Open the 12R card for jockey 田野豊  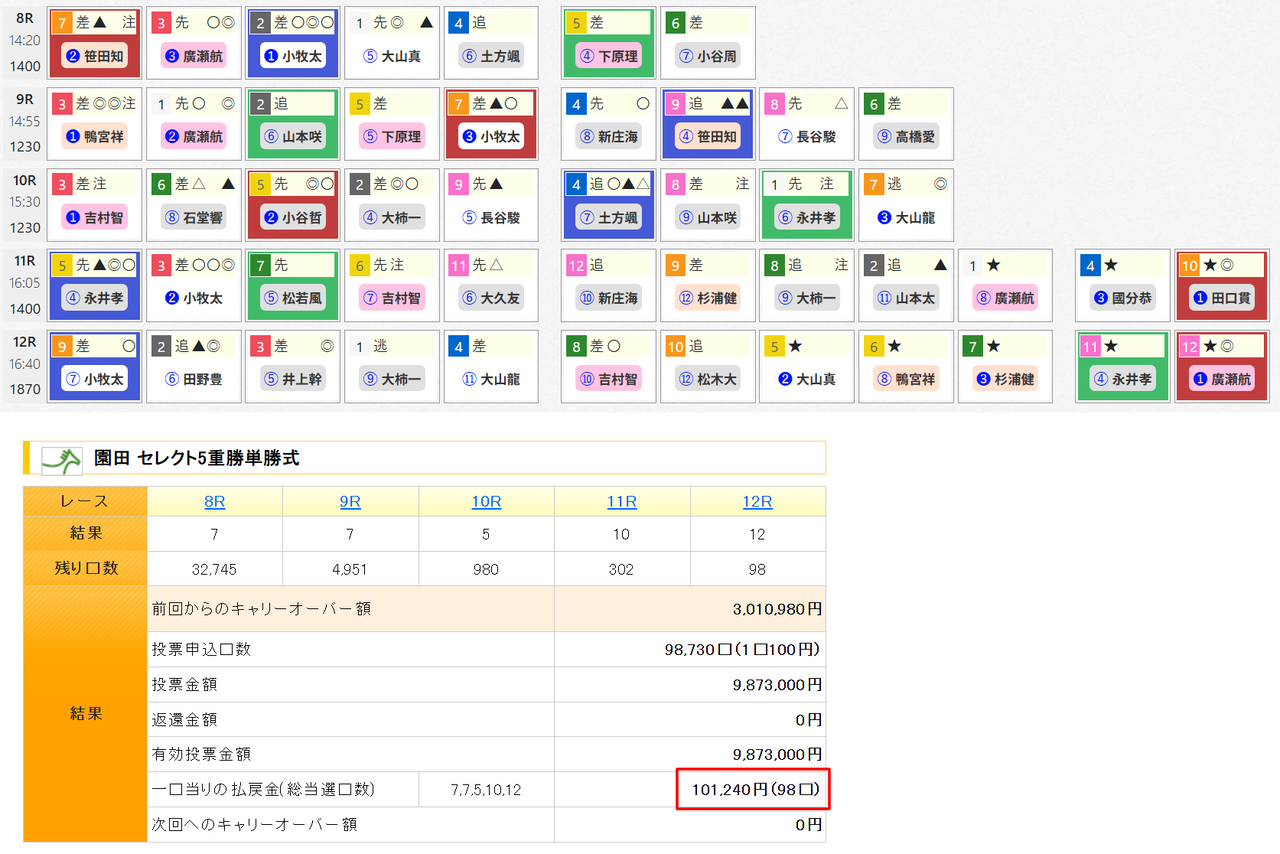tap(194, 366)
